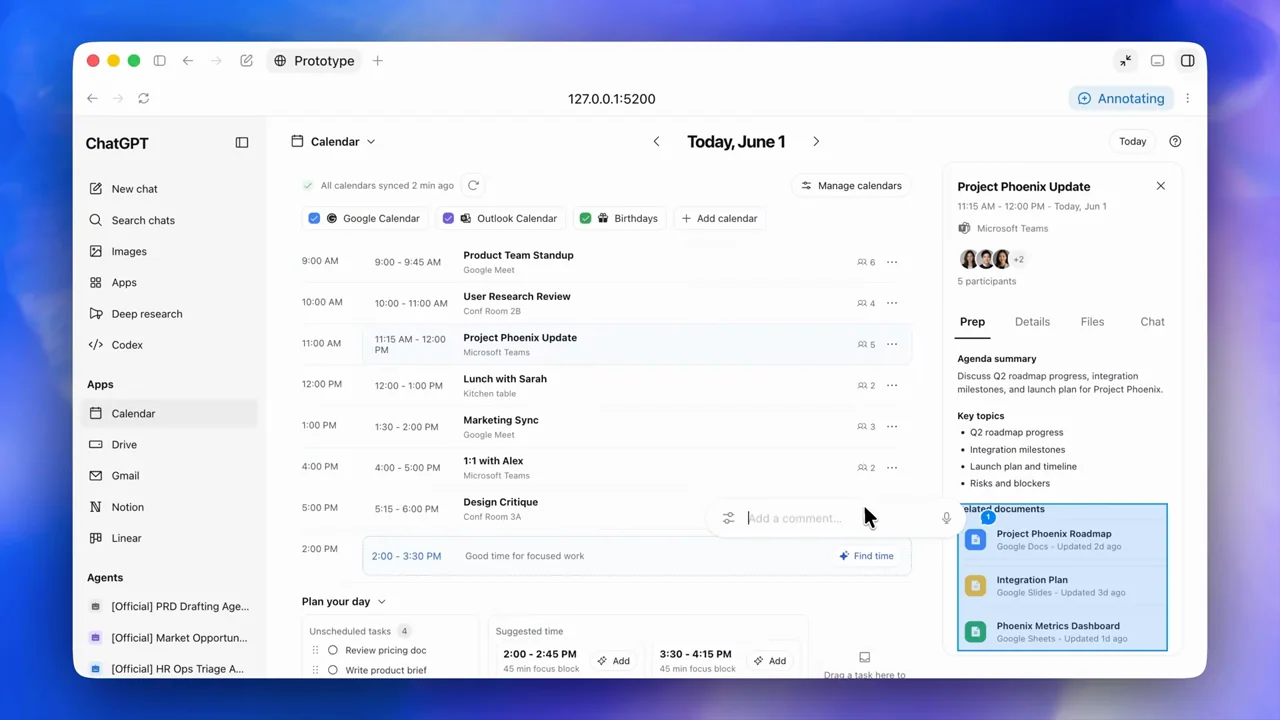Click the compose pencil icon beside the Prototype tab
The width and height of the screenshot is (1280, 720).
click(x=246, y=61)
